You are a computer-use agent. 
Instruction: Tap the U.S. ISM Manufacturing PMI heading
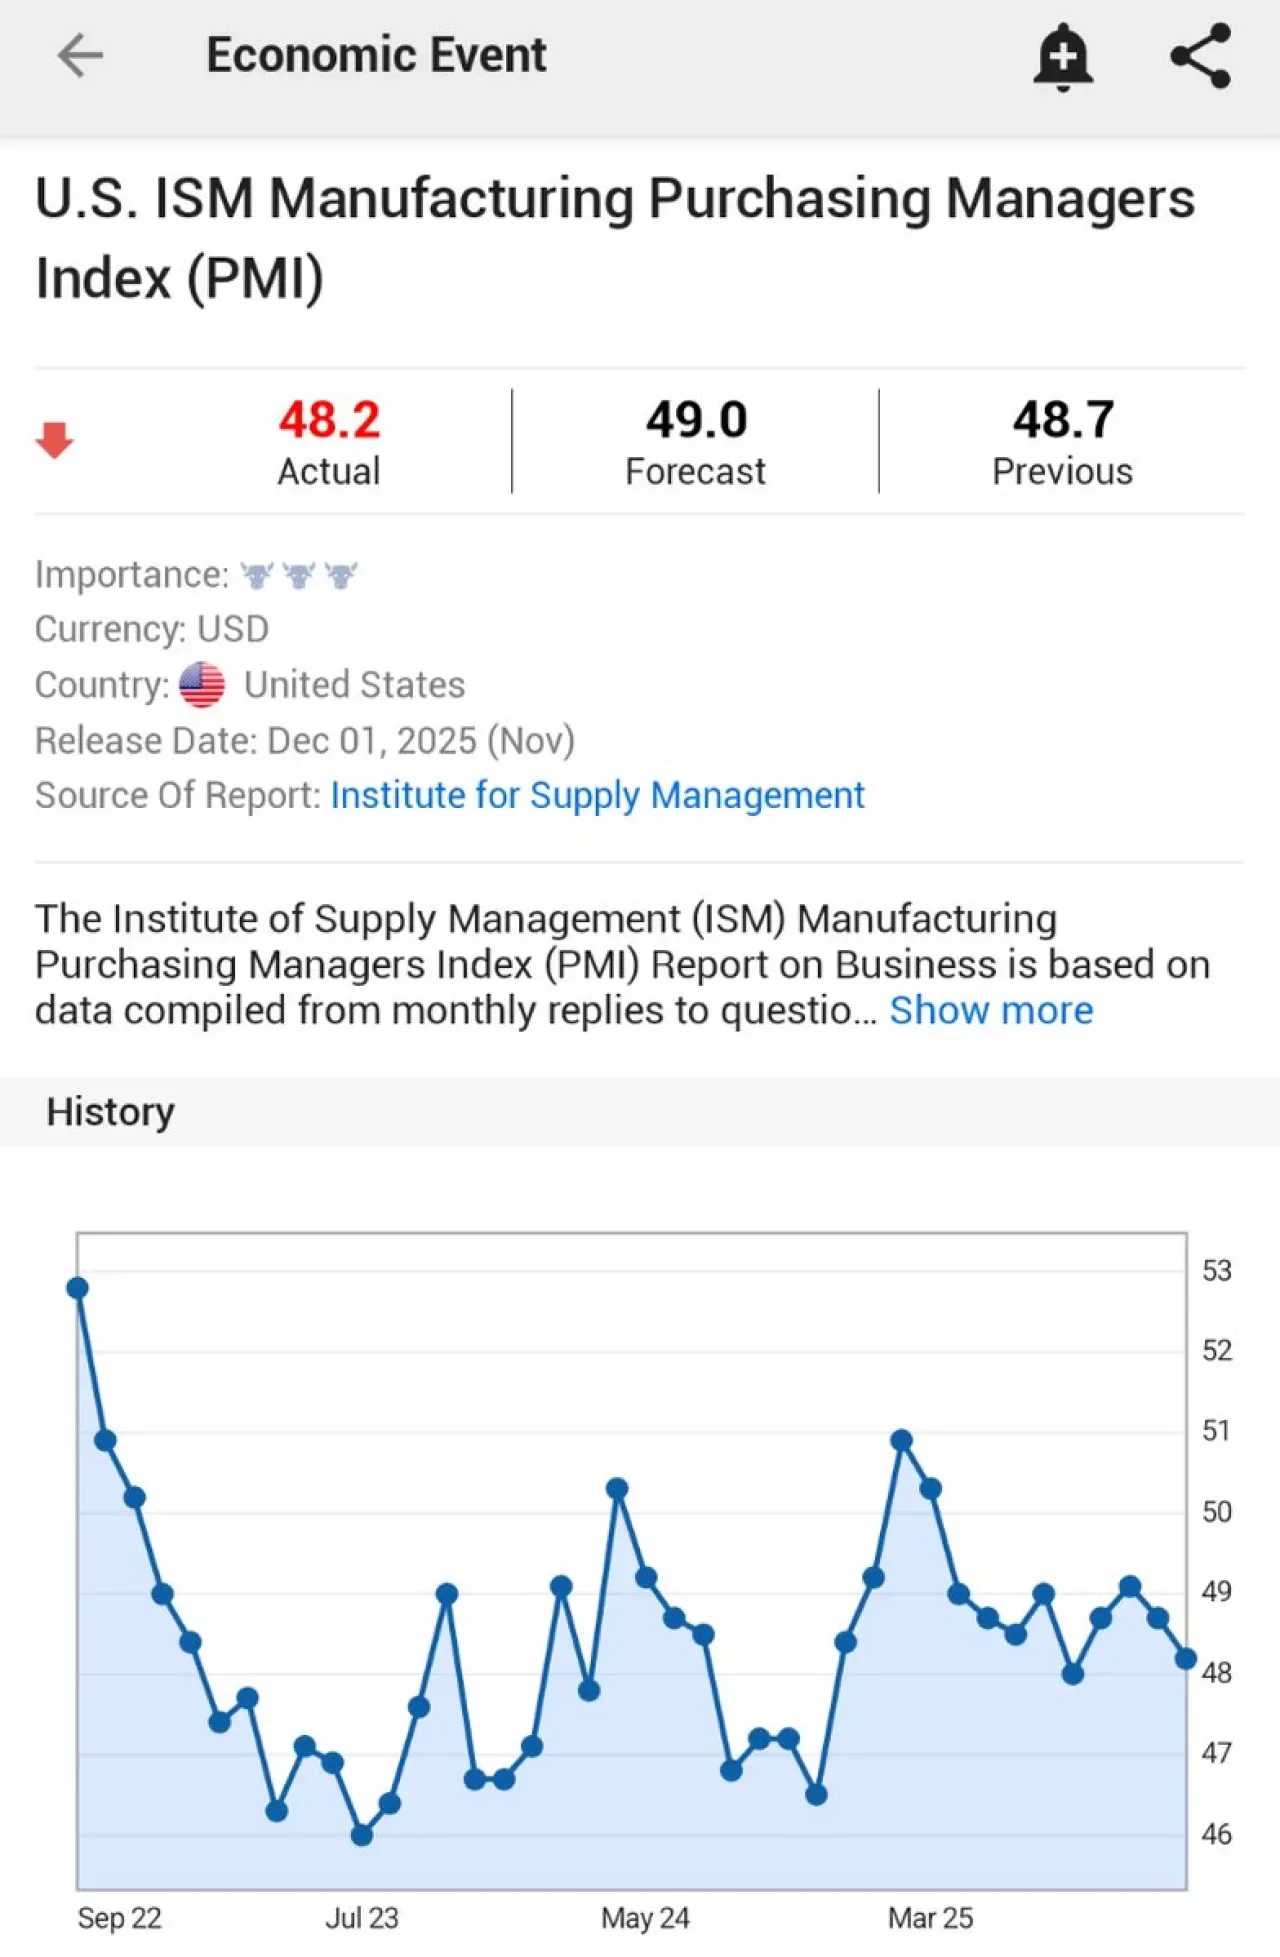[615, 238]
